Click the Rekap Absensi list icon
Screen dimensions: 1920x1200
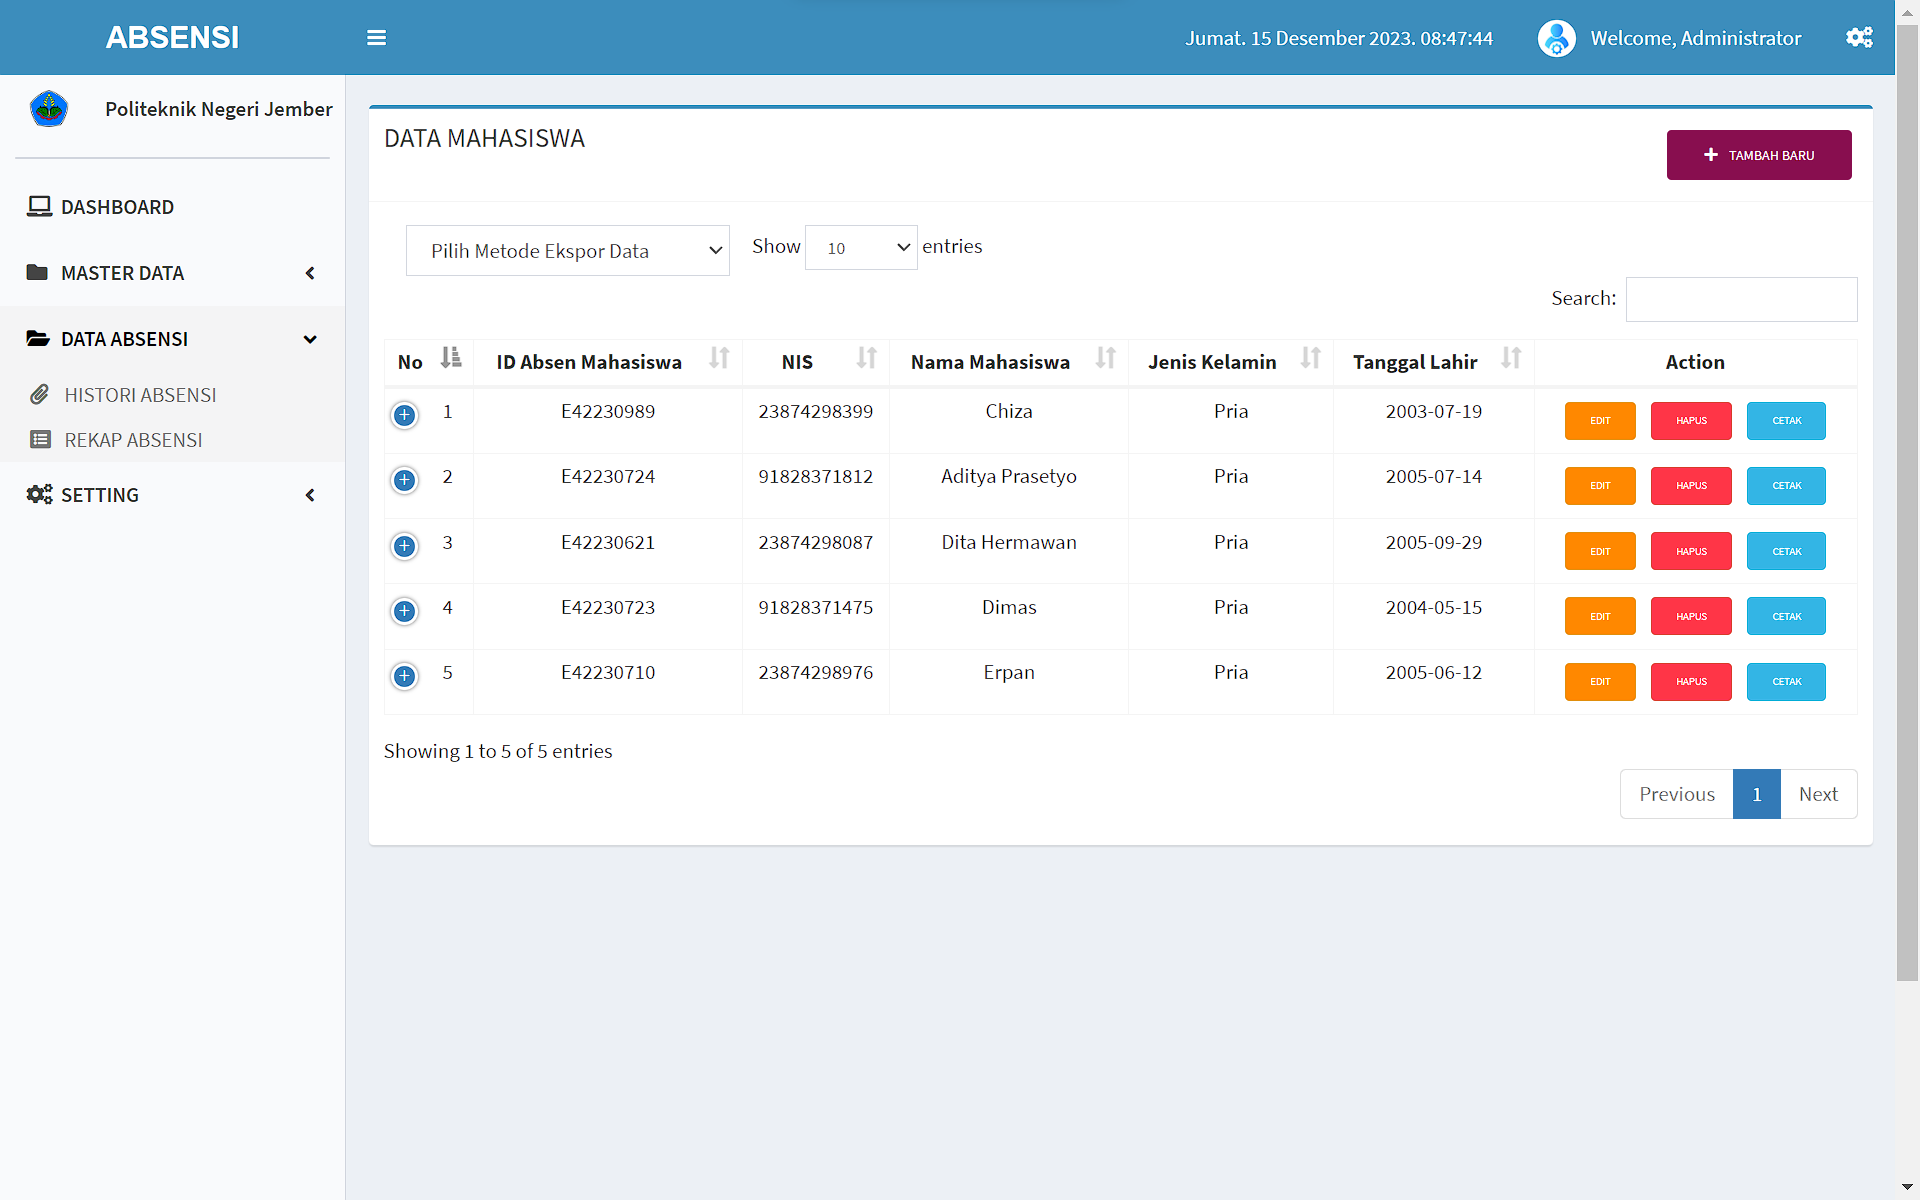pos(40,439)
